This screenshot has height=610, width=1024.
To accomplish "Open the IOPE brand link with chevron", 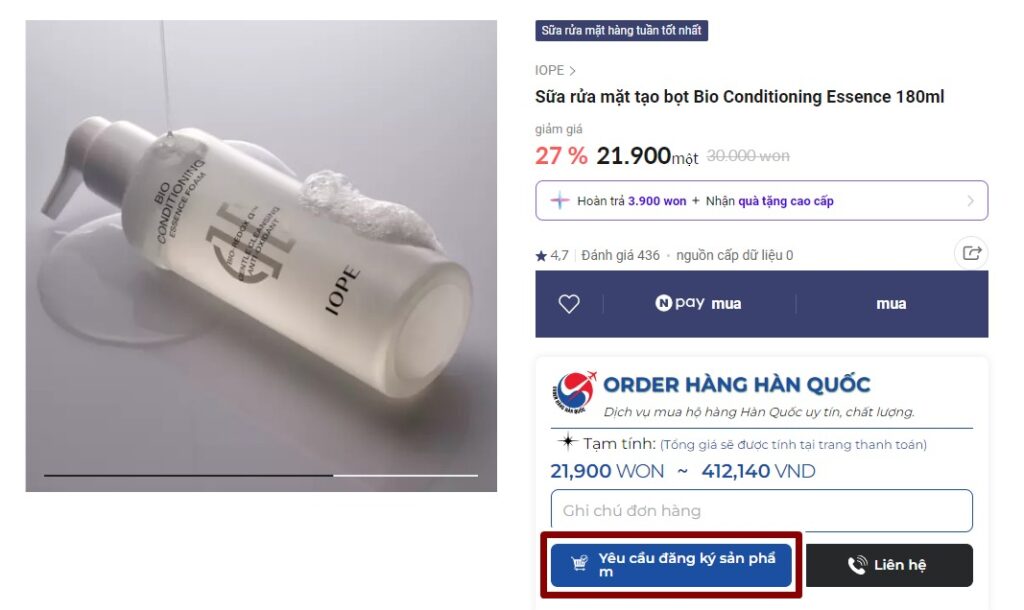I will [555, 71].
